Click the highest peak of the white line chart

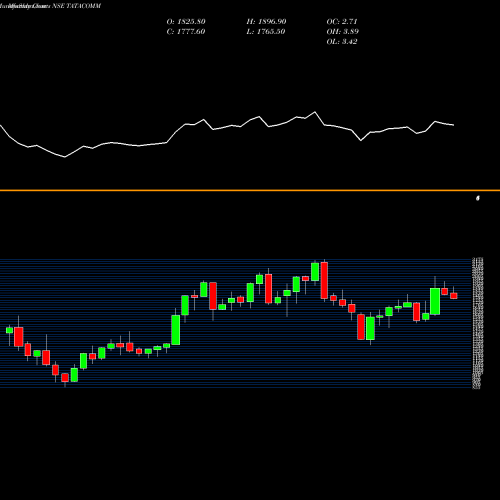pos(315,112)
